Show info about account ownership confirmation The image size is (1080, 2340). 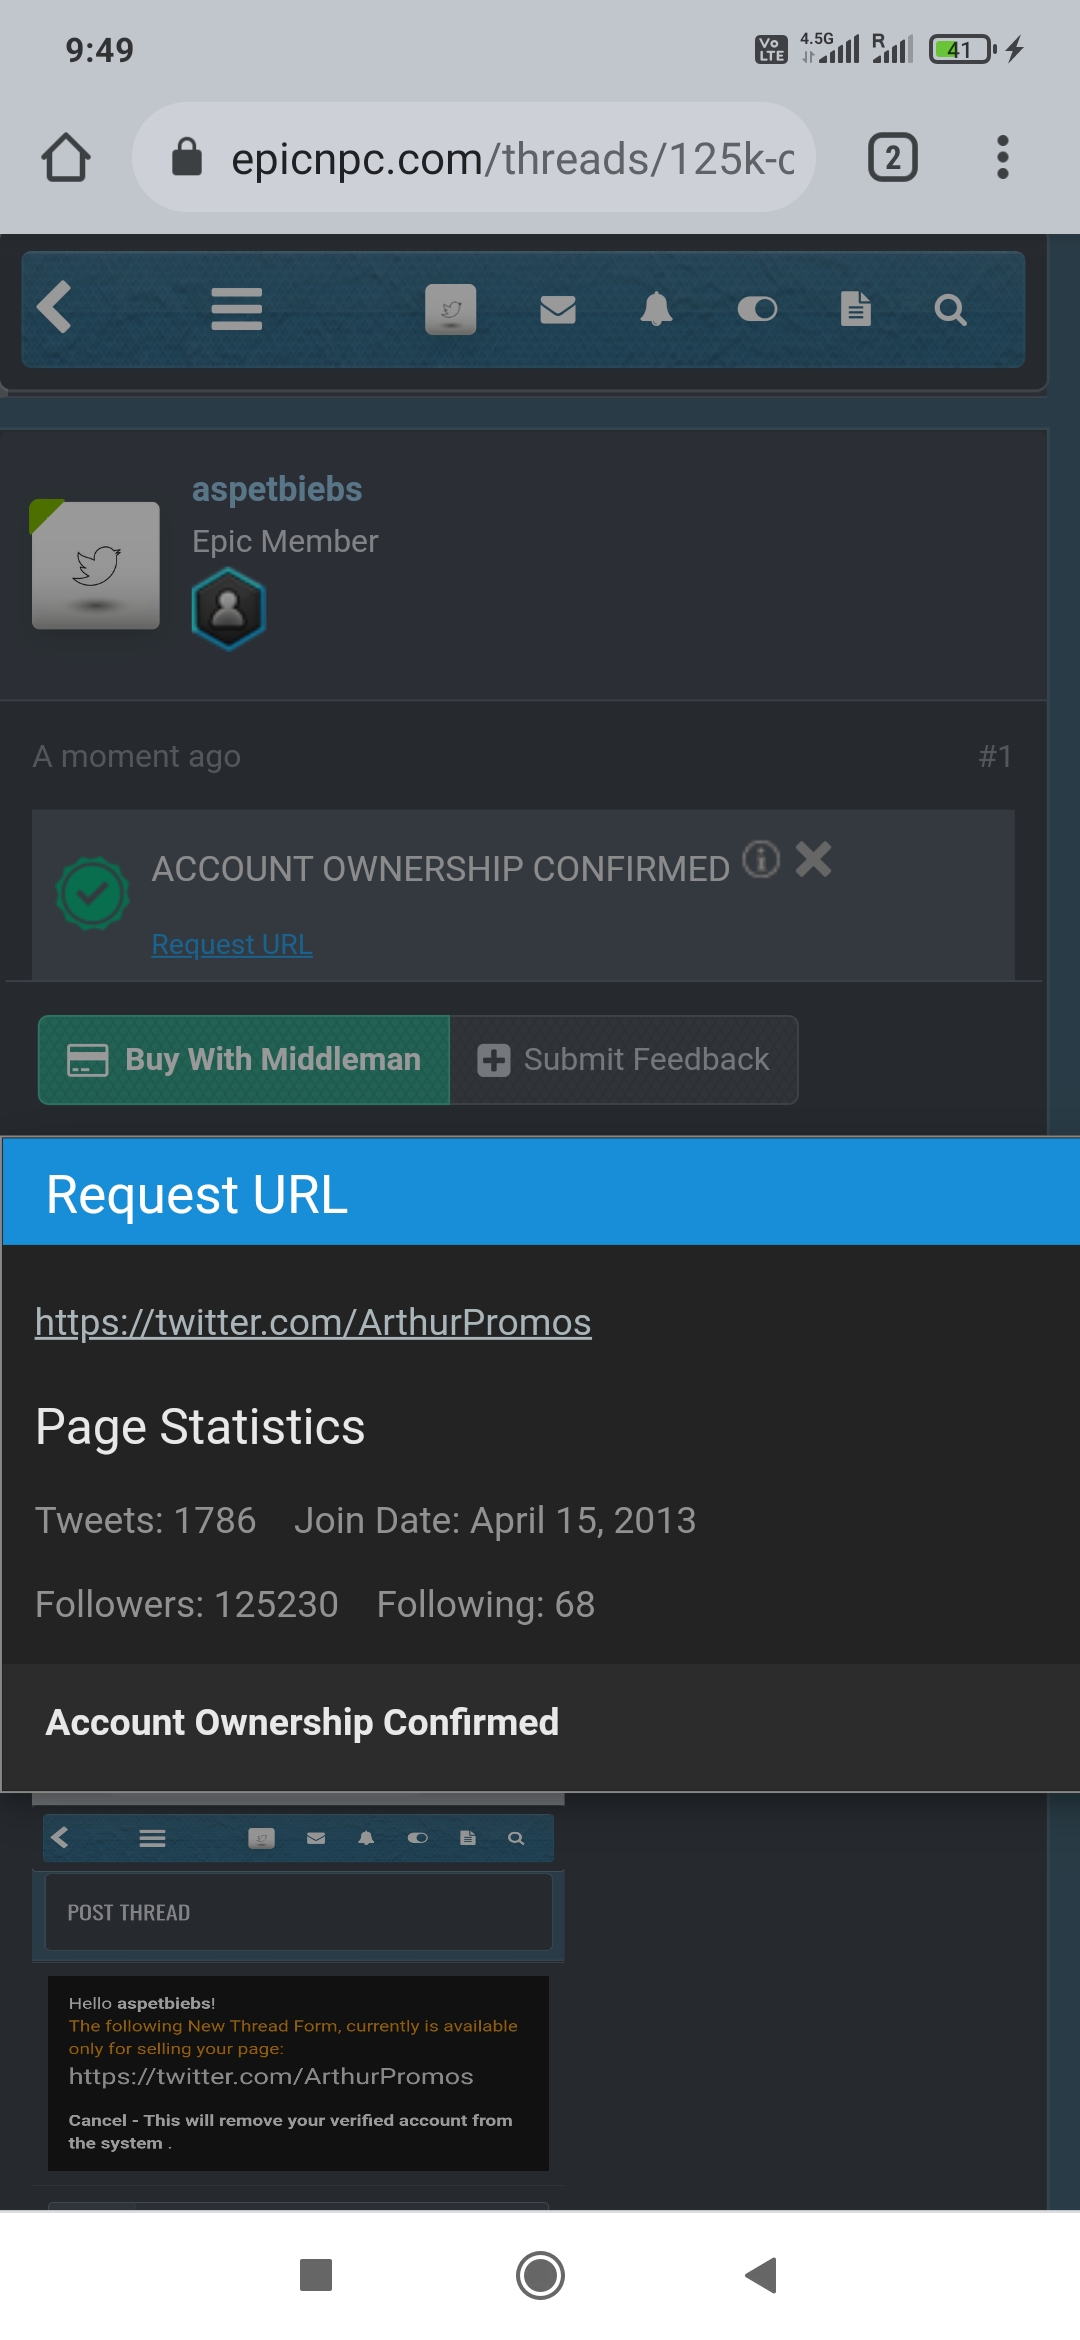click(761, 859)
